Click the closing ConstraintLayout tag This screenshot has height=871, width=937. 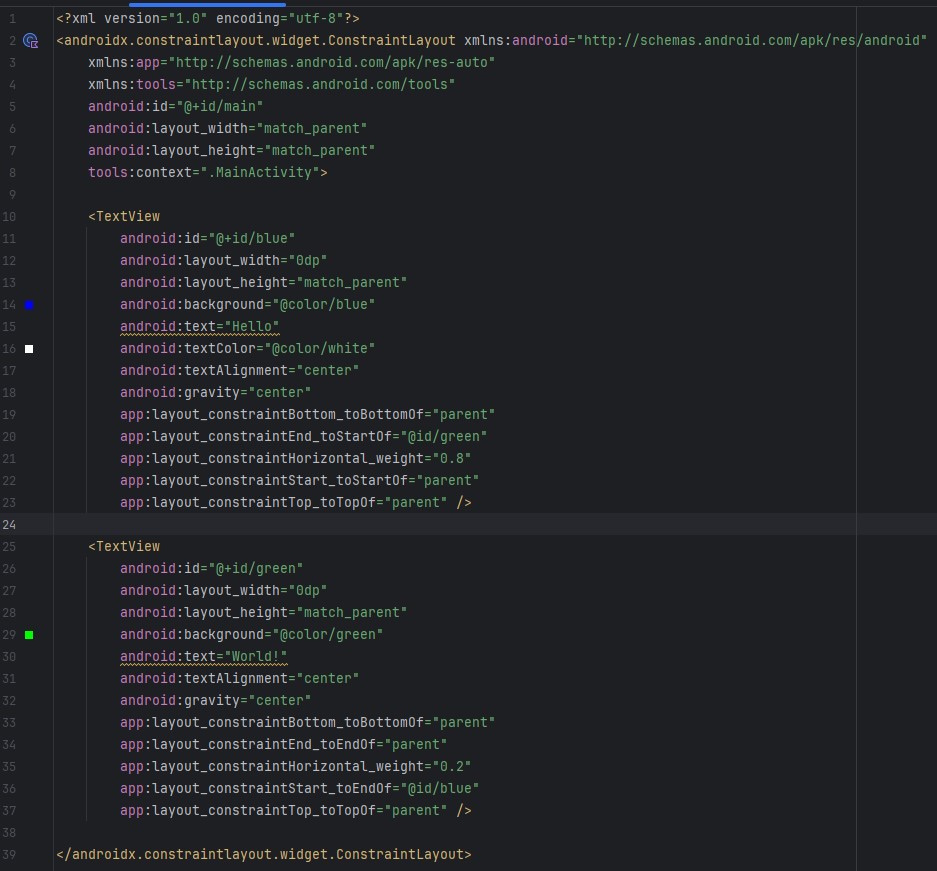click(x=264, y=855)
